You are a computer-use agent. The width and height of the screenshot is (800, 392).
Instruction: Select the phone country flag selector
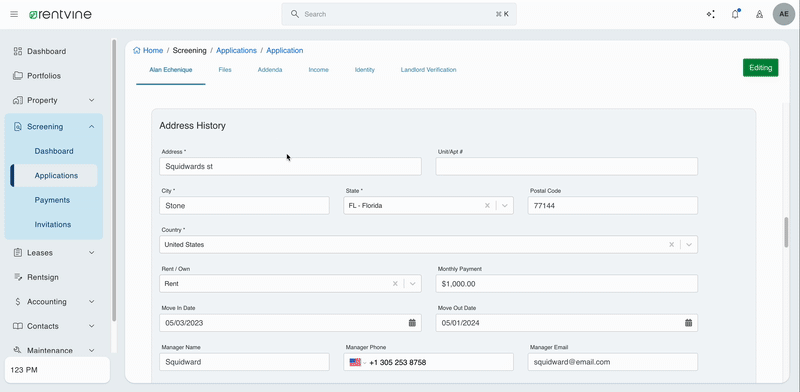point(358,362)
